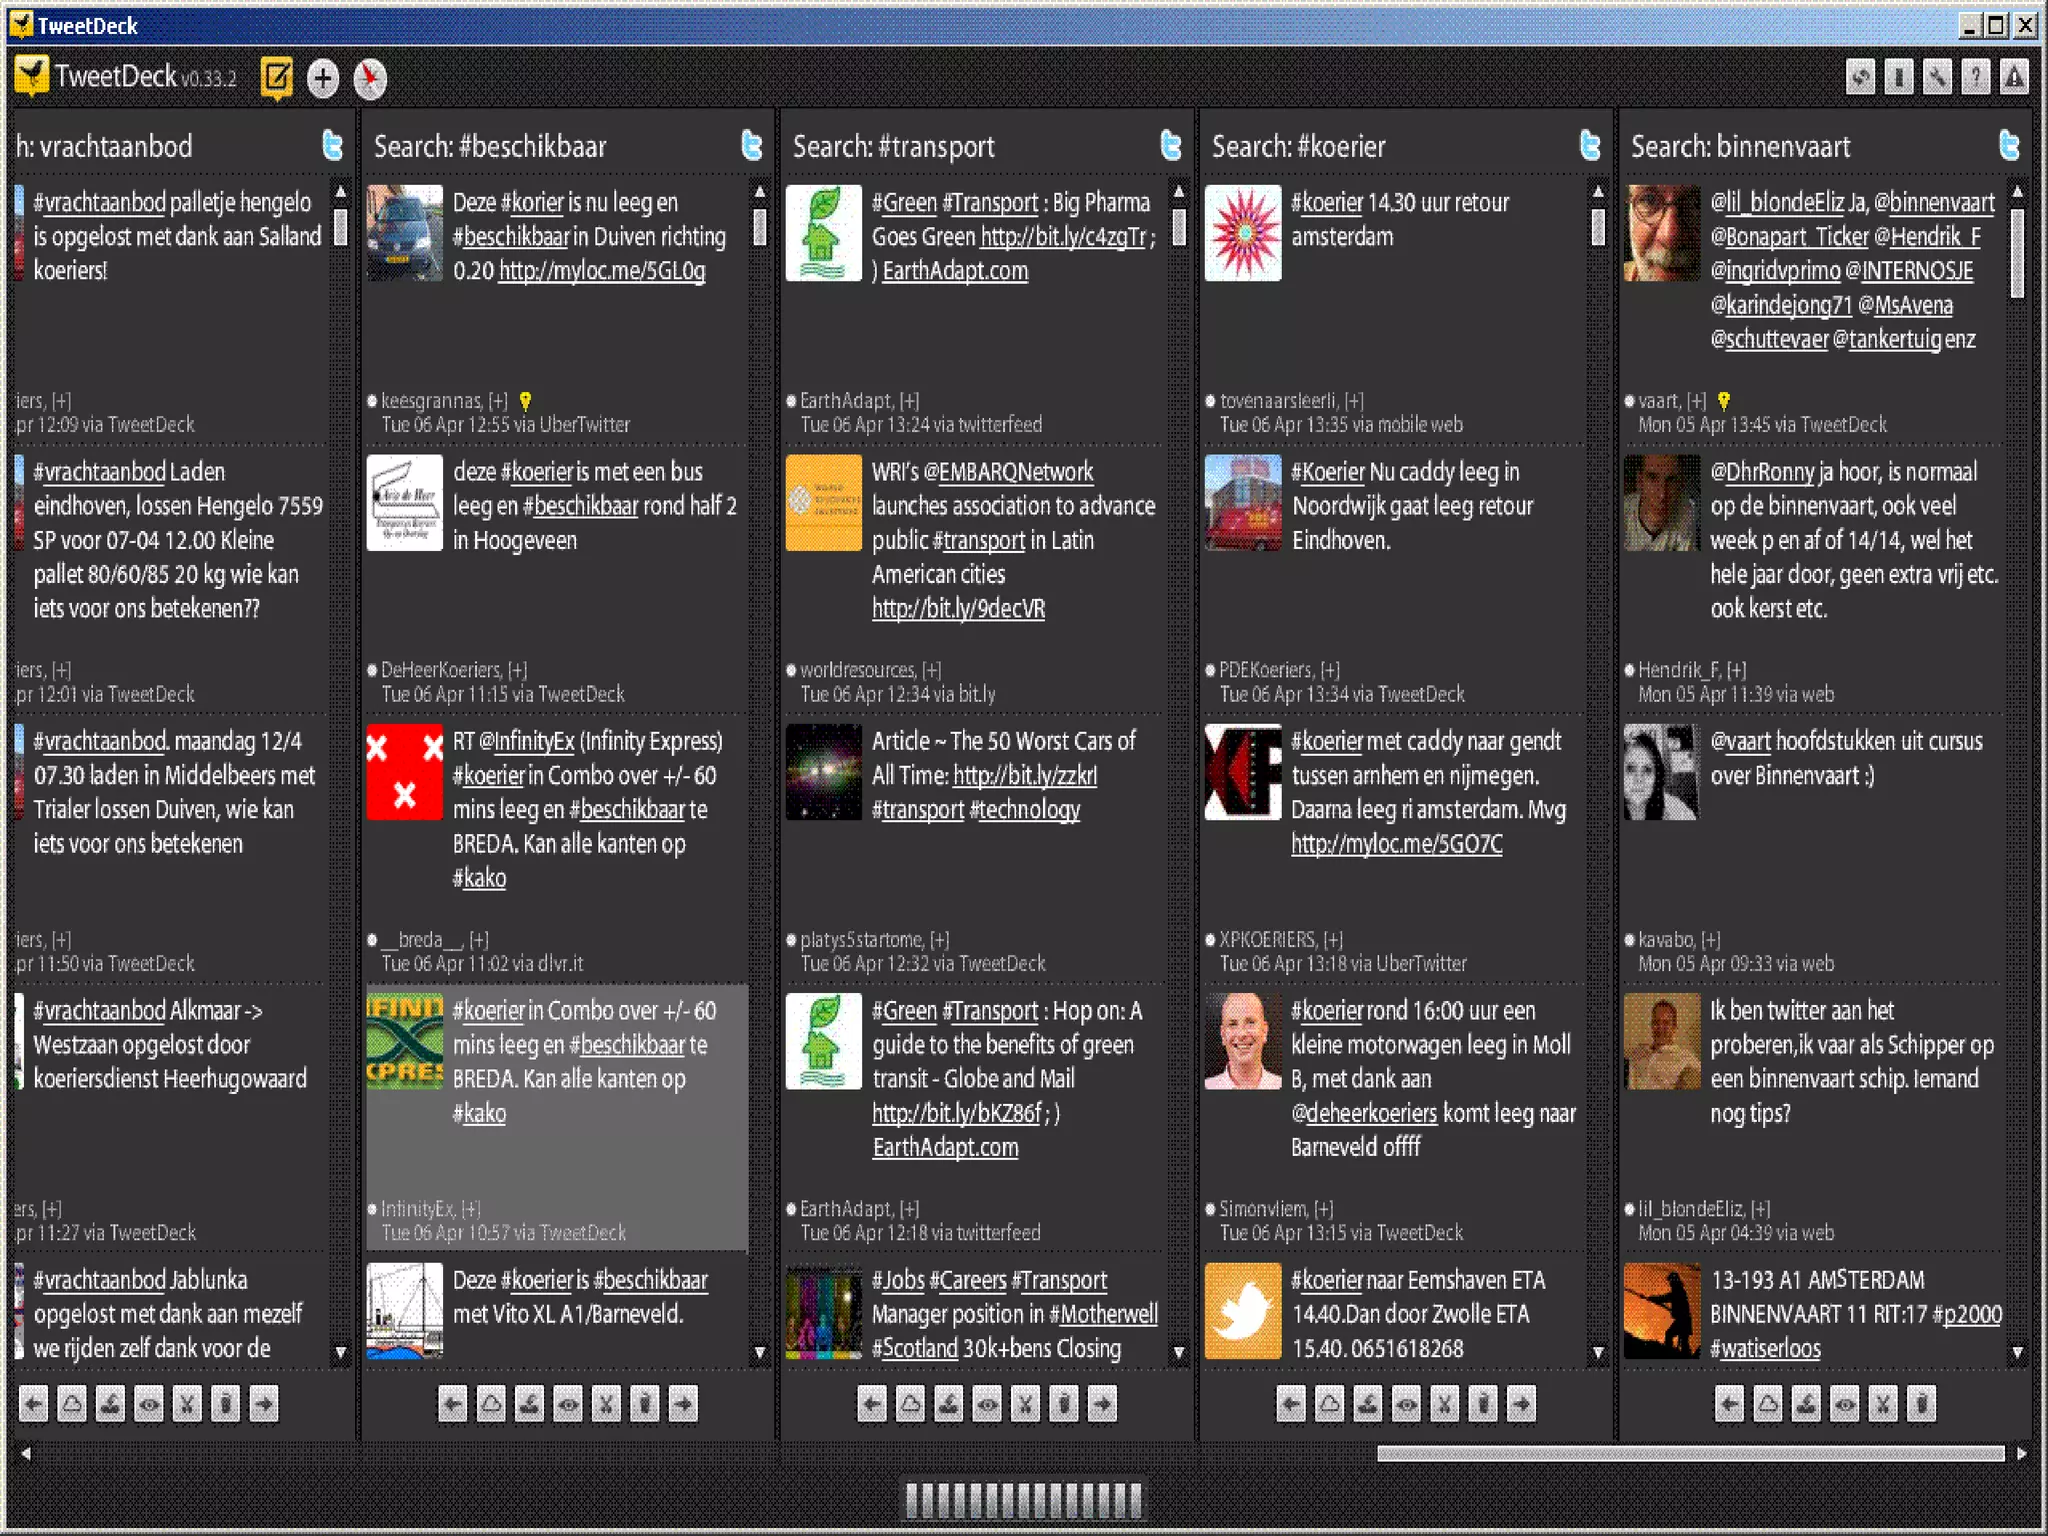Toggle eye icon under #koerier column
This screenshot has width=2048, height=1536.
coord(1406,1405)
